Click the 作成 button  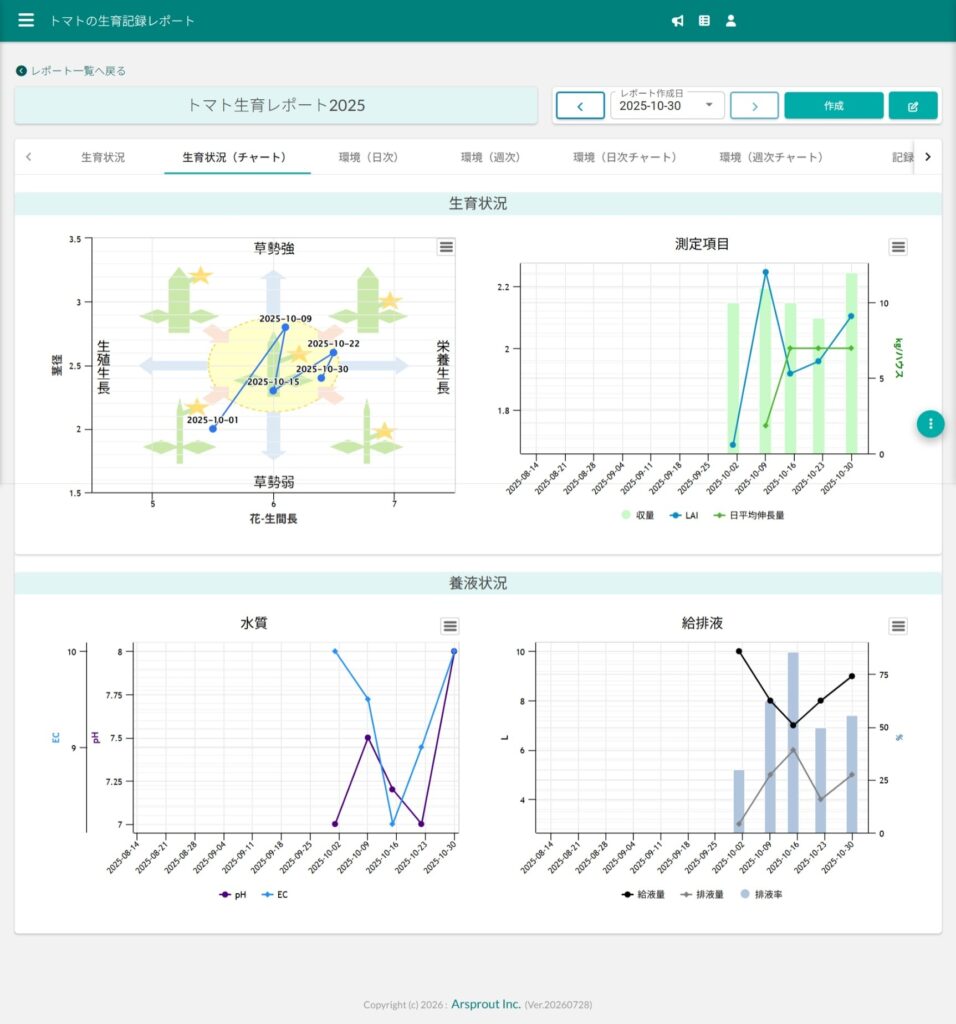tap(833, 106)
